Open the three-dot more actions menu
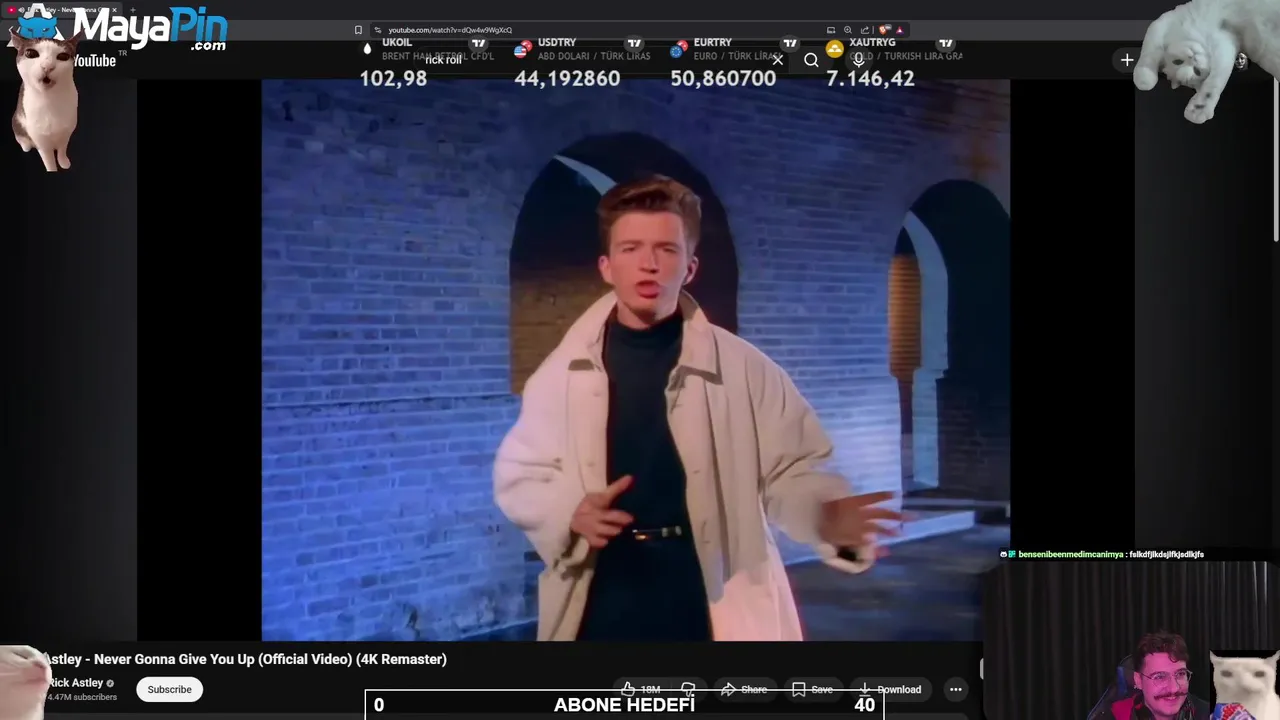Viewport: 1280px width, 720px height. point(956,689)
